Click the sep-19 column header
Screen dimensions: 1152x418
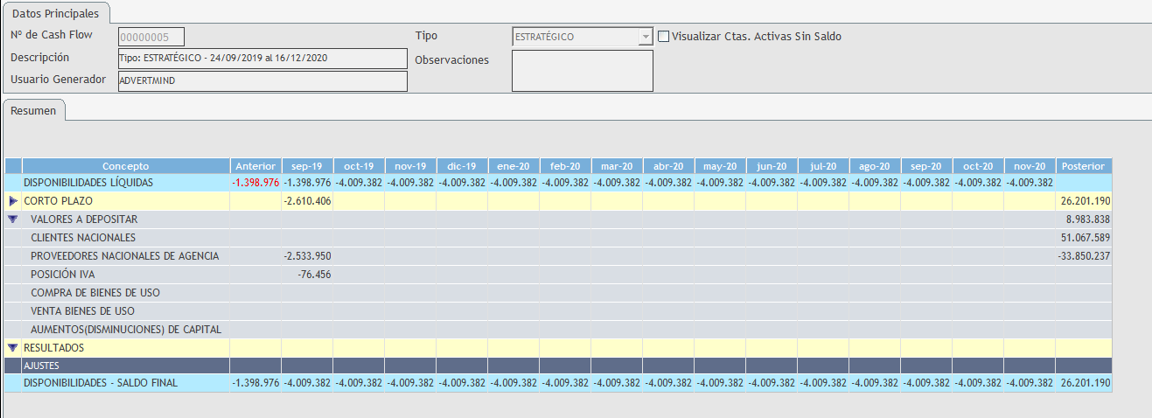[307, 166]
